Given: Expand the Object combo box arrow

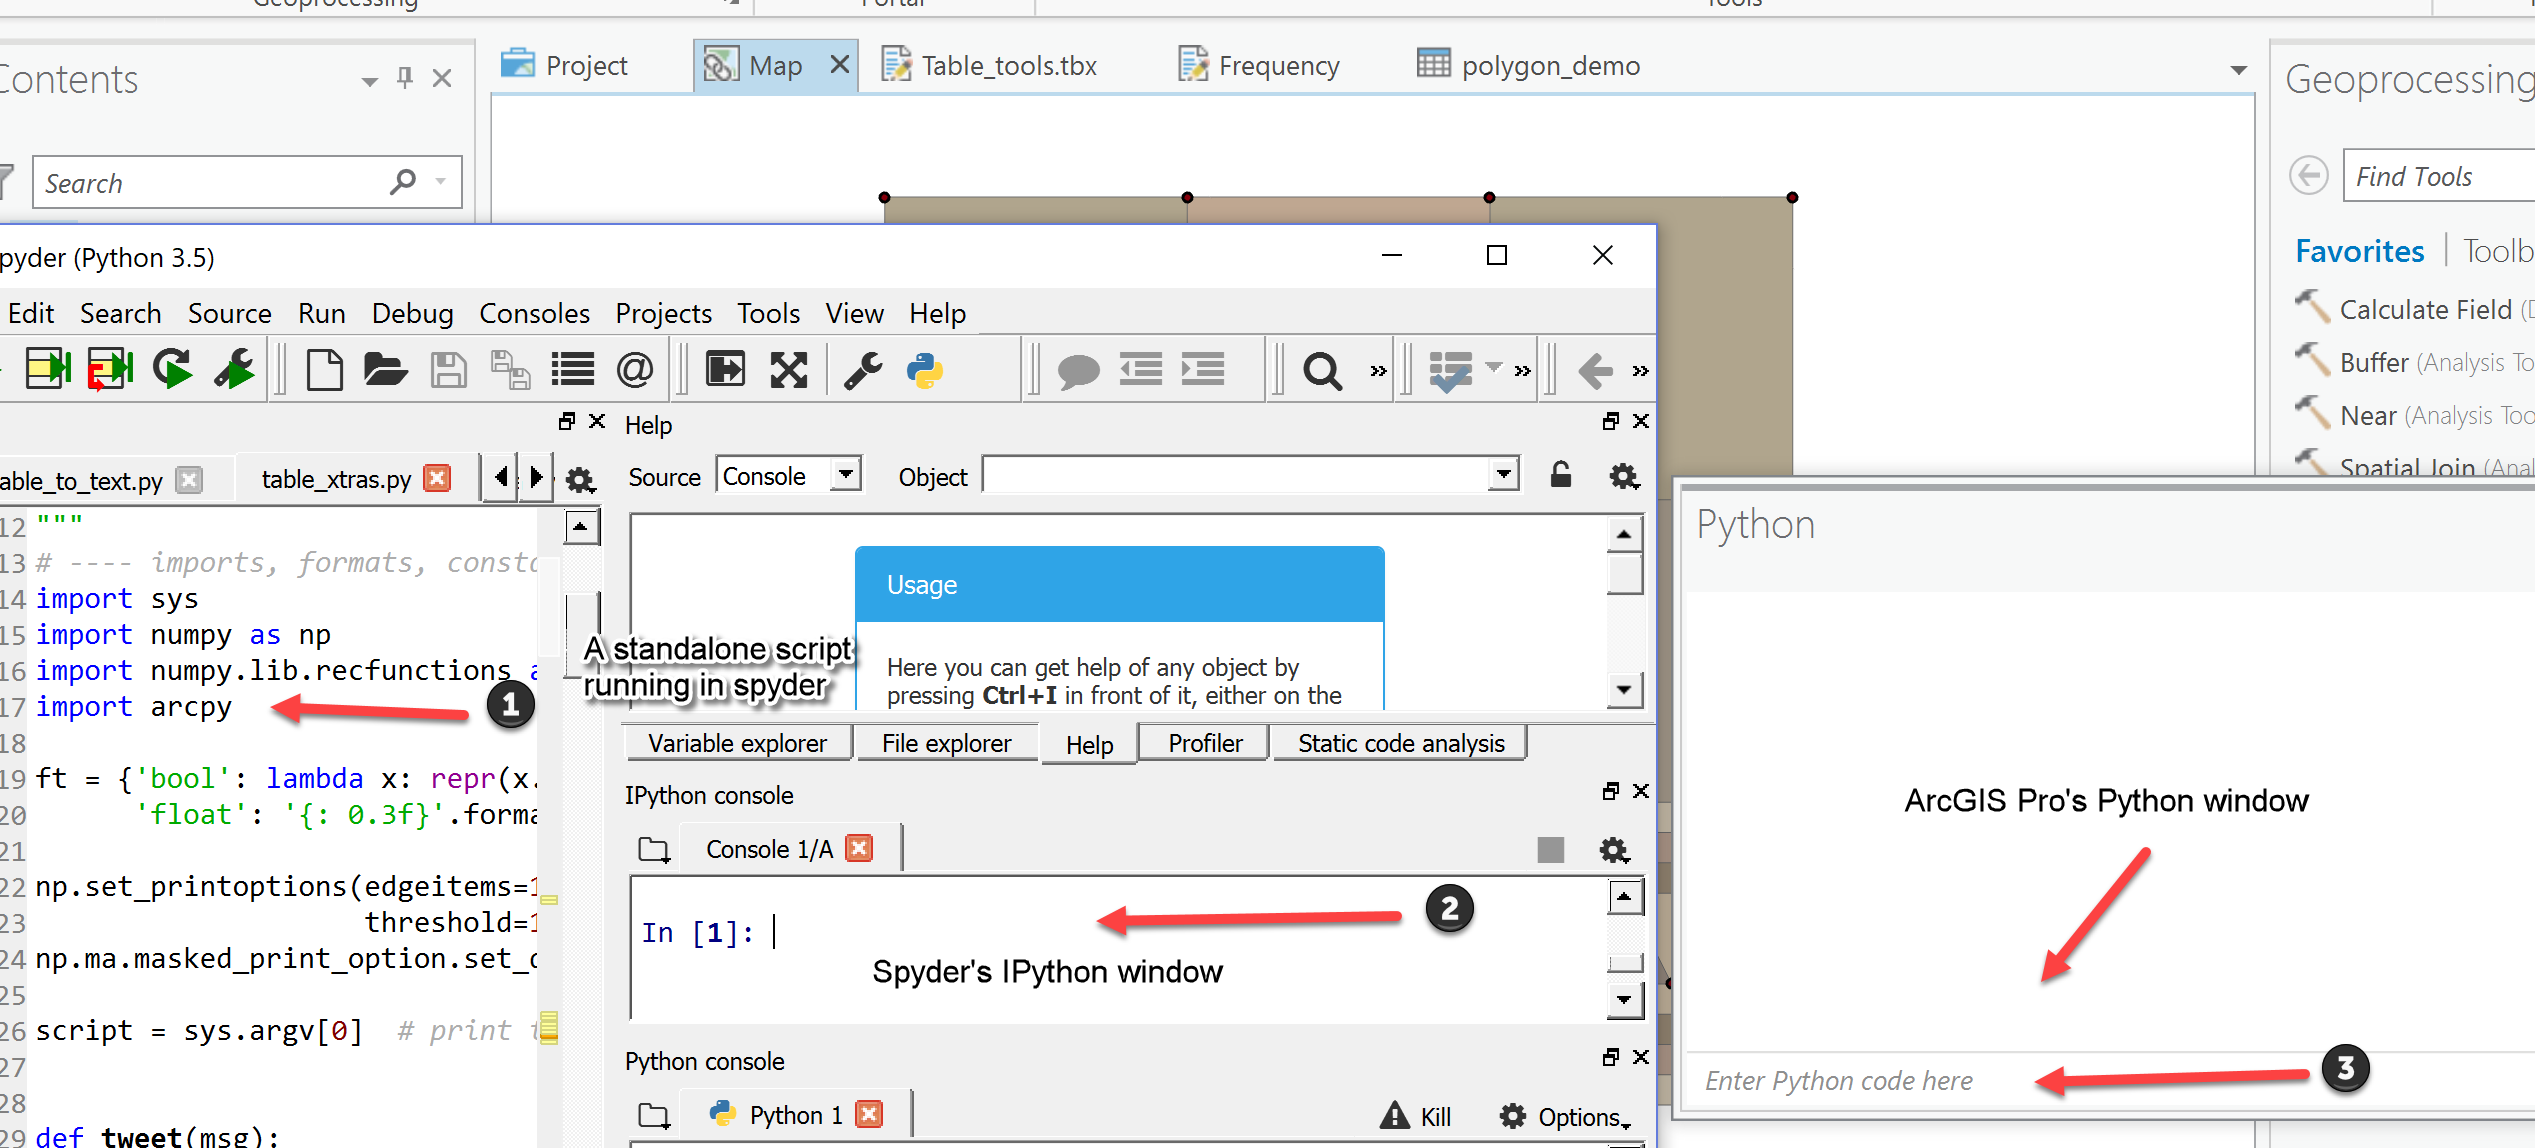Looking at the screenshot, I should pyautogui.click(x=1503, y=474).
